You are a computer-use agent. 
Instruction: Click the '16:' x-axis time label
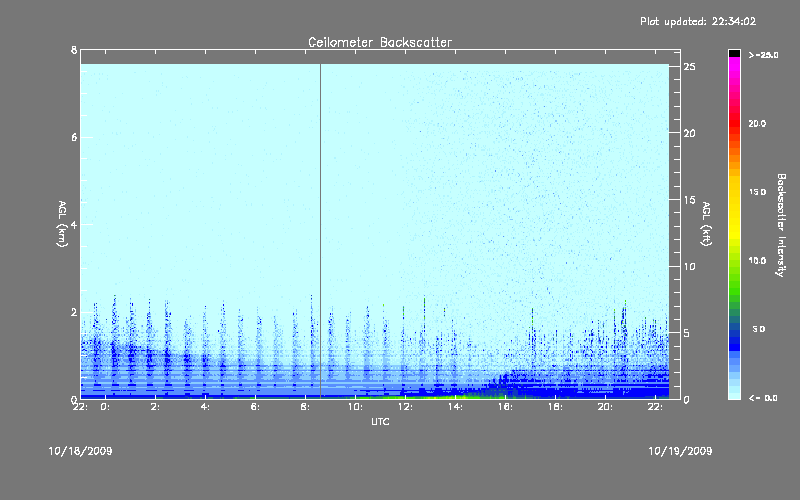[x=505, y=407]
